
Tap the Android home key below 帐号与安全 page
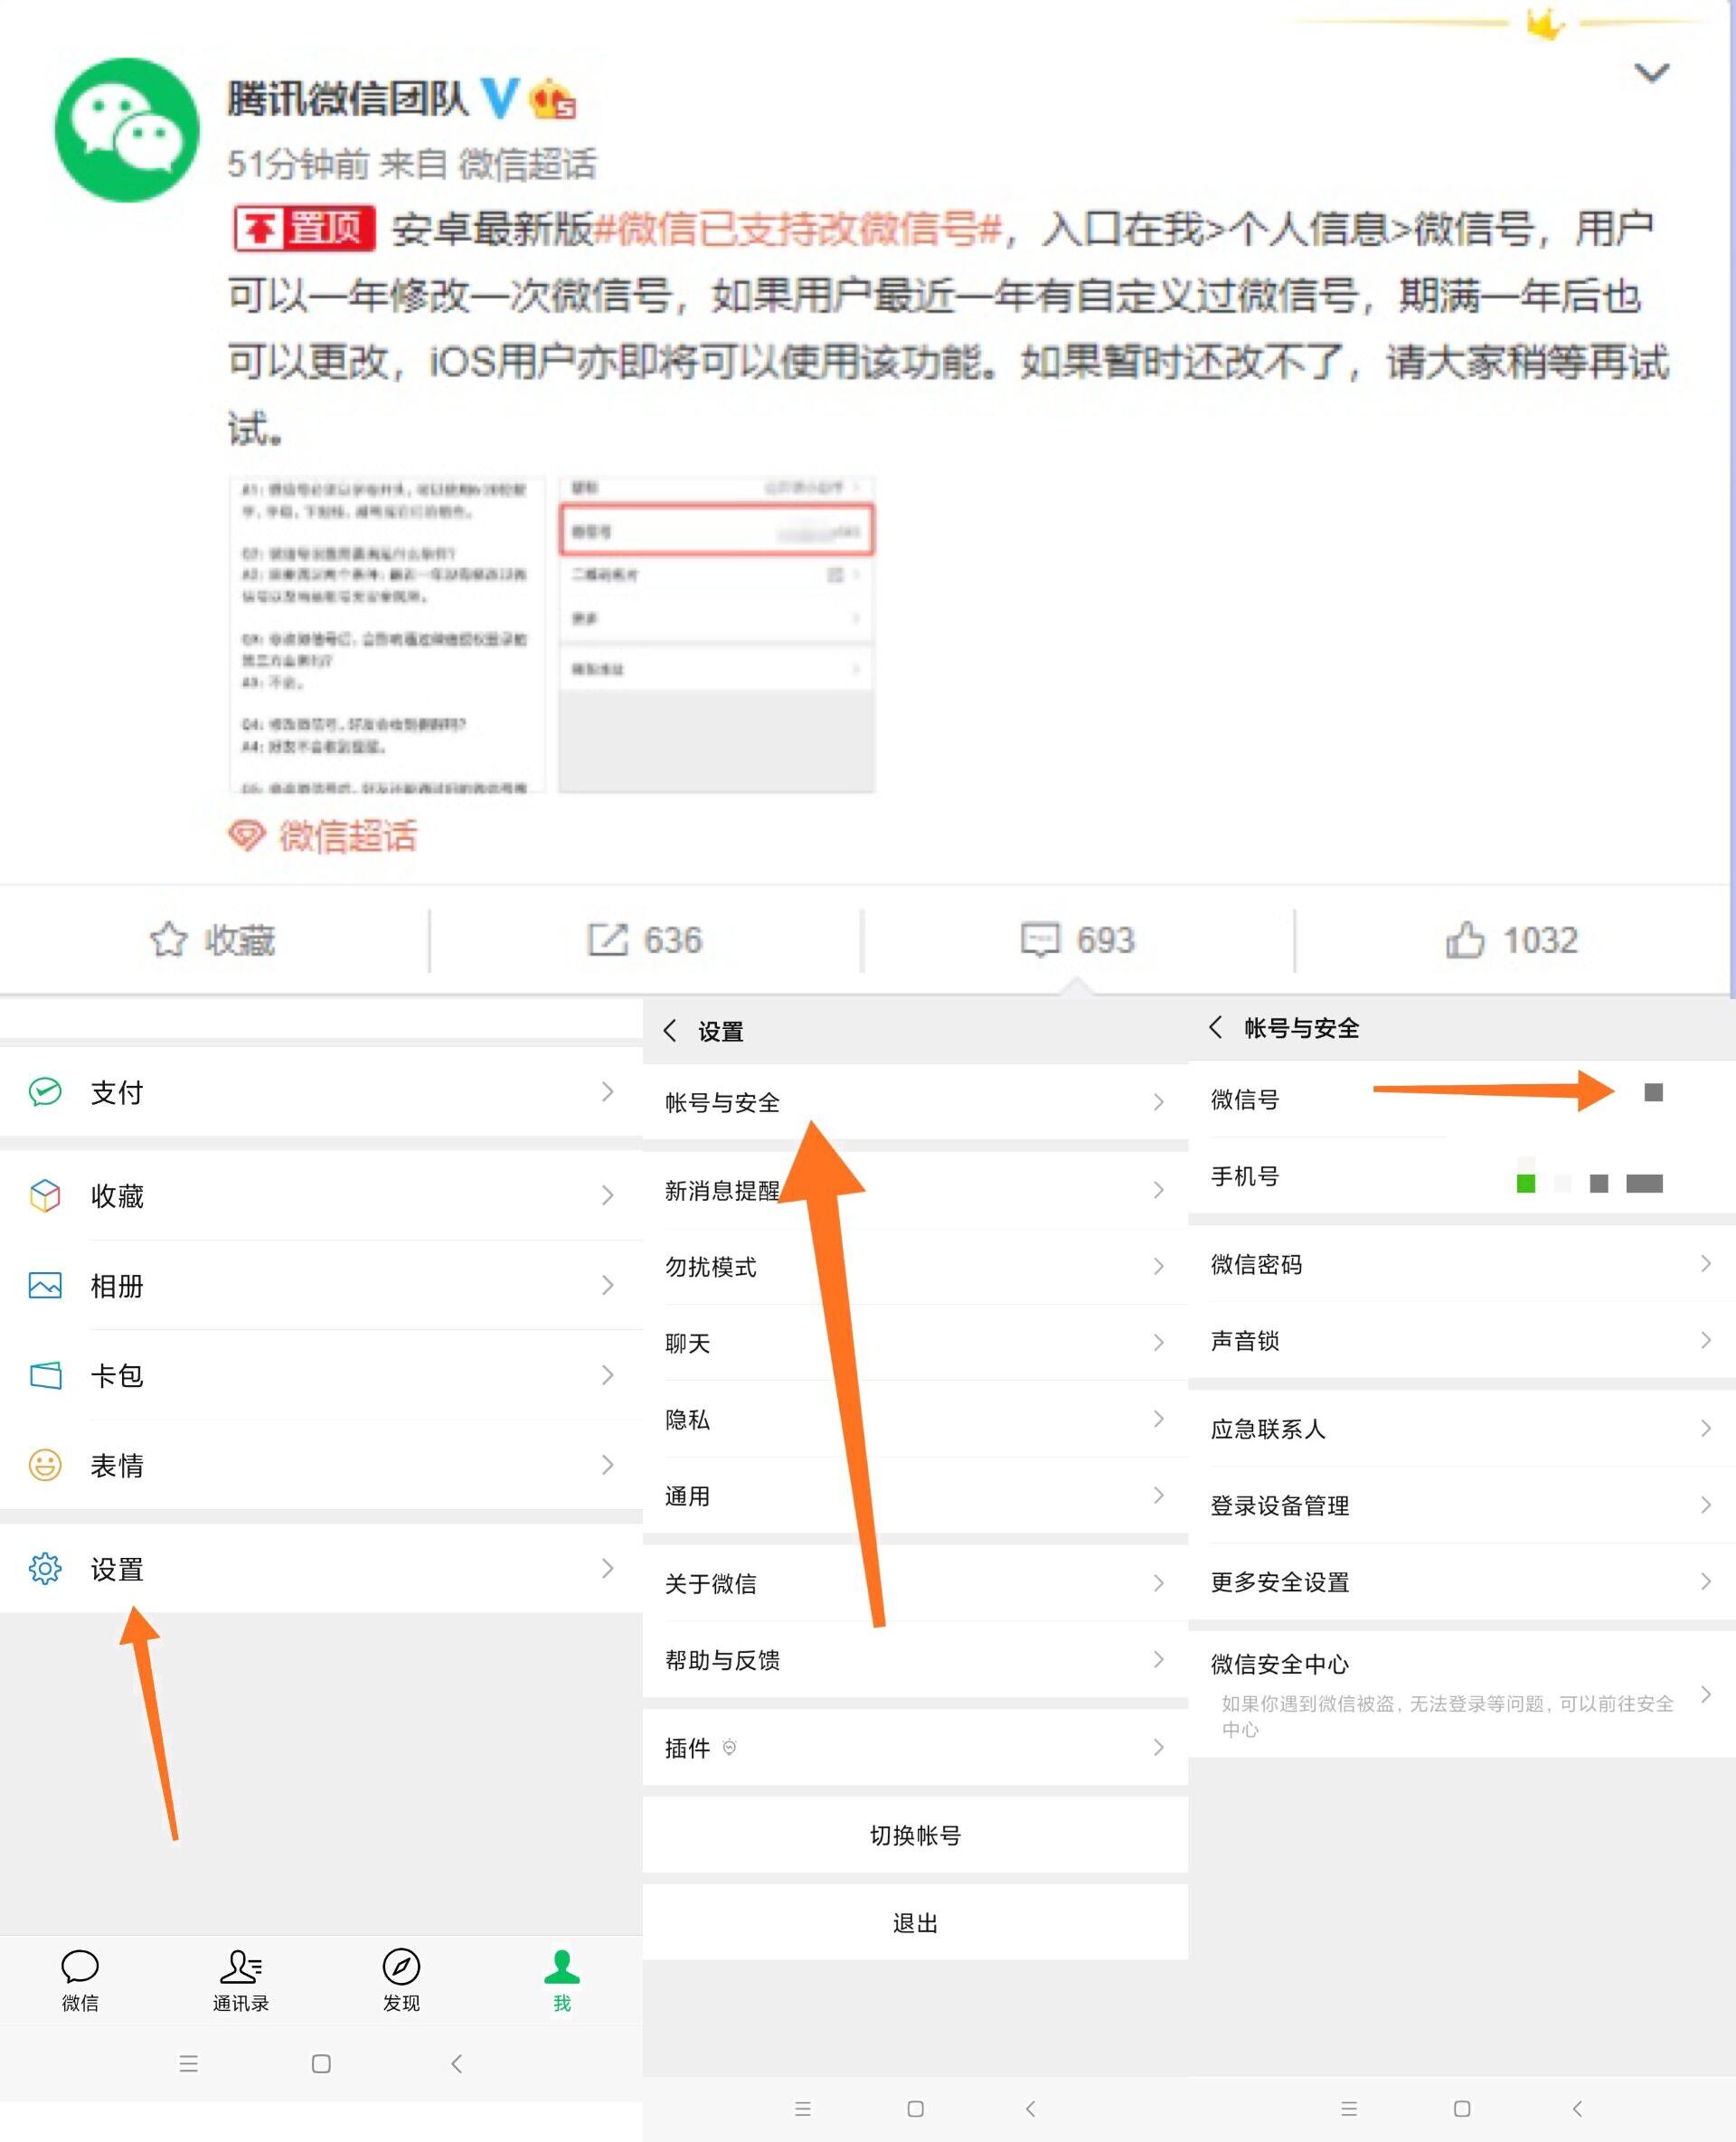click(x=1462, y=2108)
